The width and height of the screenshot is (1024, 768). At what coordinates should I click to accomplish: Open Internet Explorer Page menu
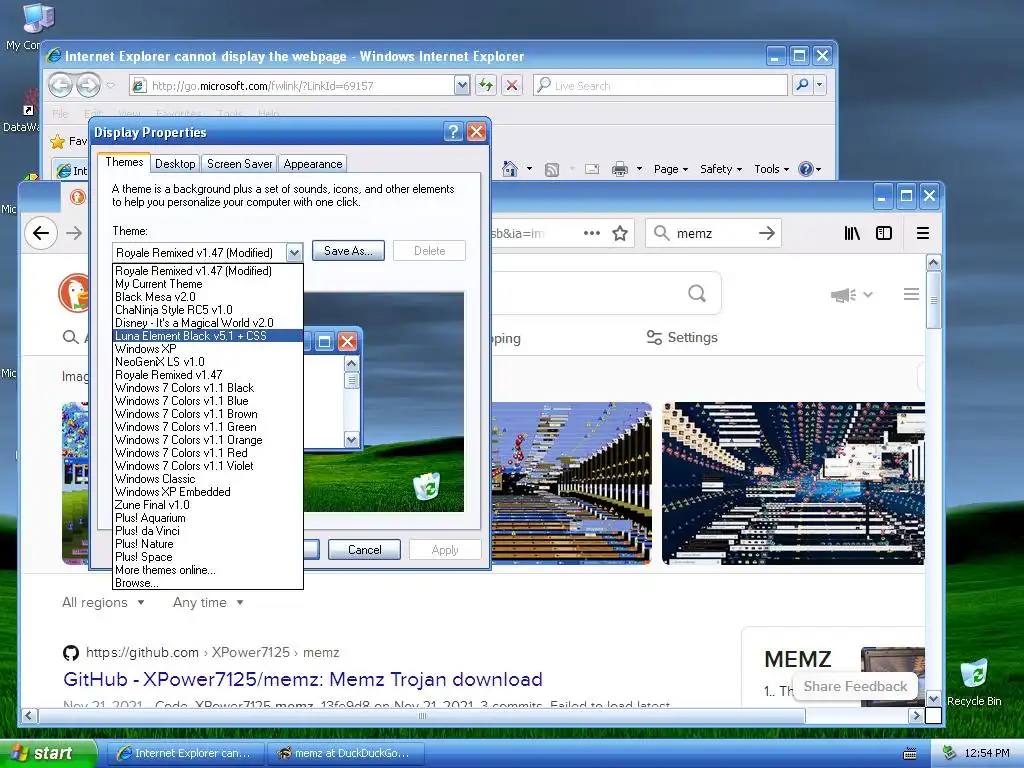click(x=671, y=169)
